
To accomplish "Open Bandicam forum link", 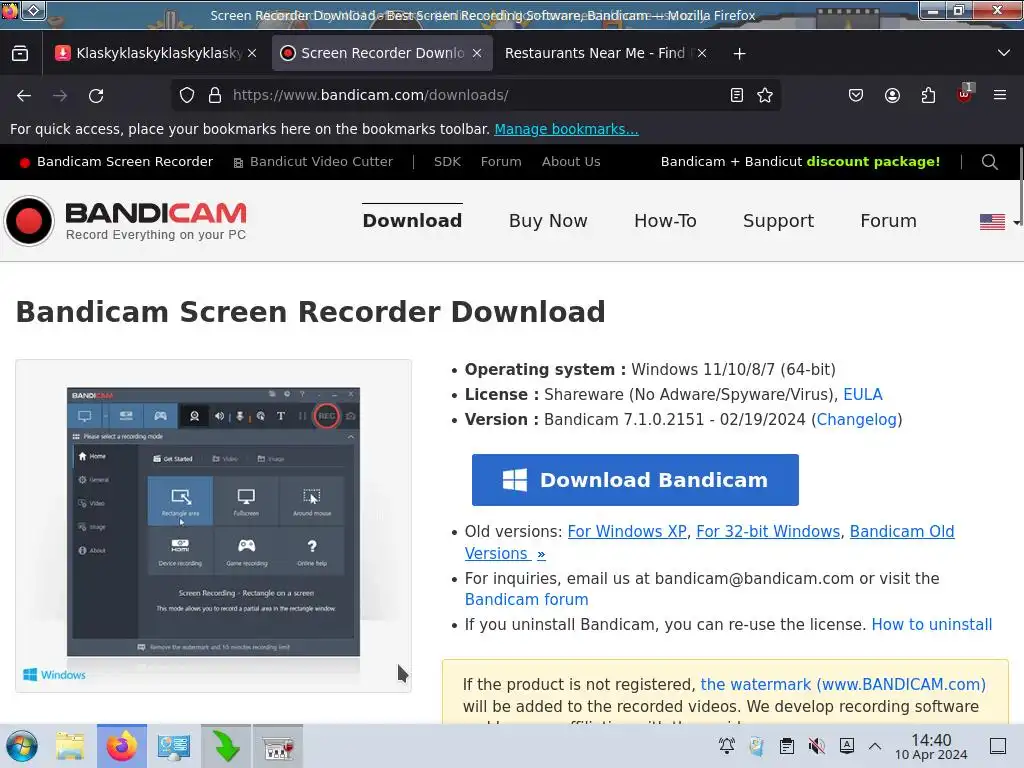I will [x=526, y=600].
